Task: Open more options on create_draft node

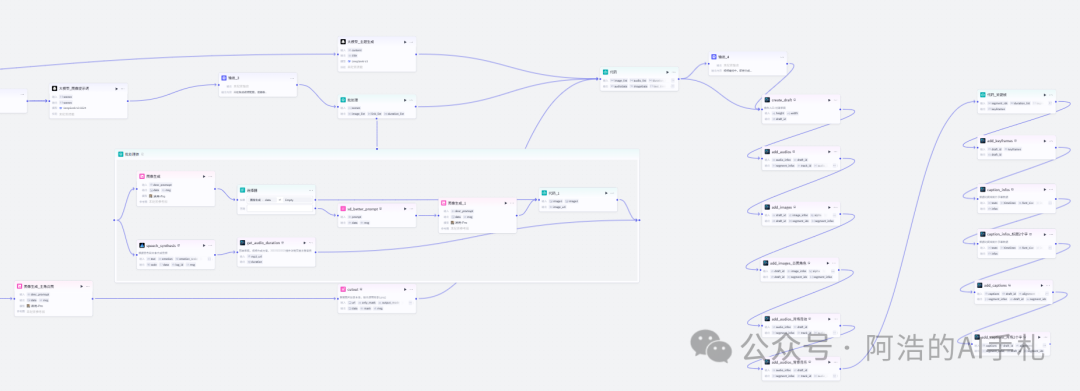Action: (x=835, y=100)
